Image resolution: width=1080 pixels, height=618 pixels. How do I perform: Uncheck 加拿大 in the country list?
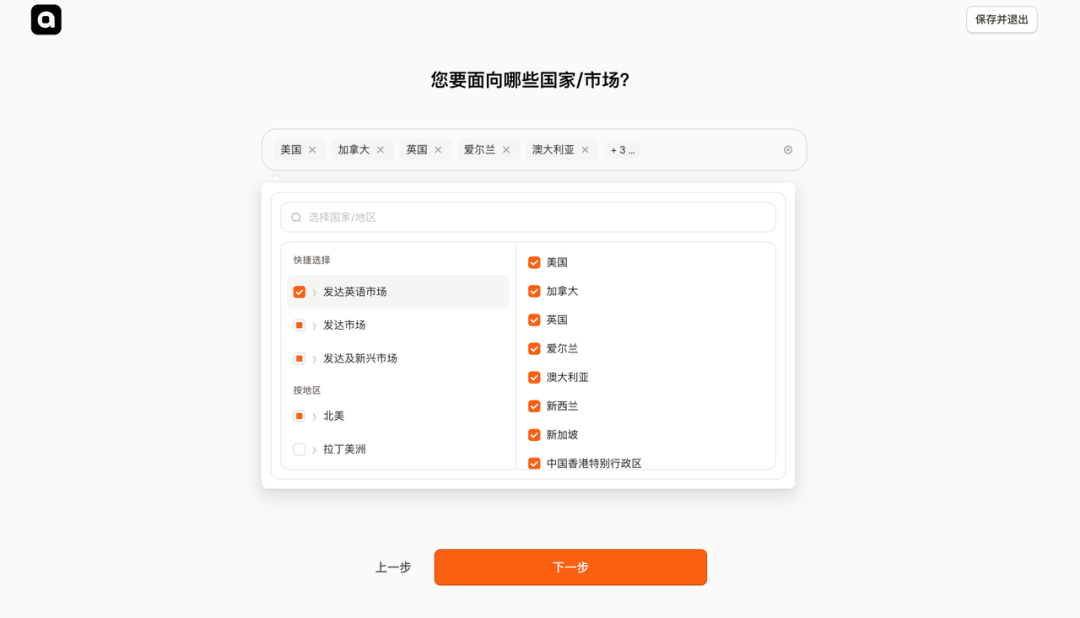(534, 291)
